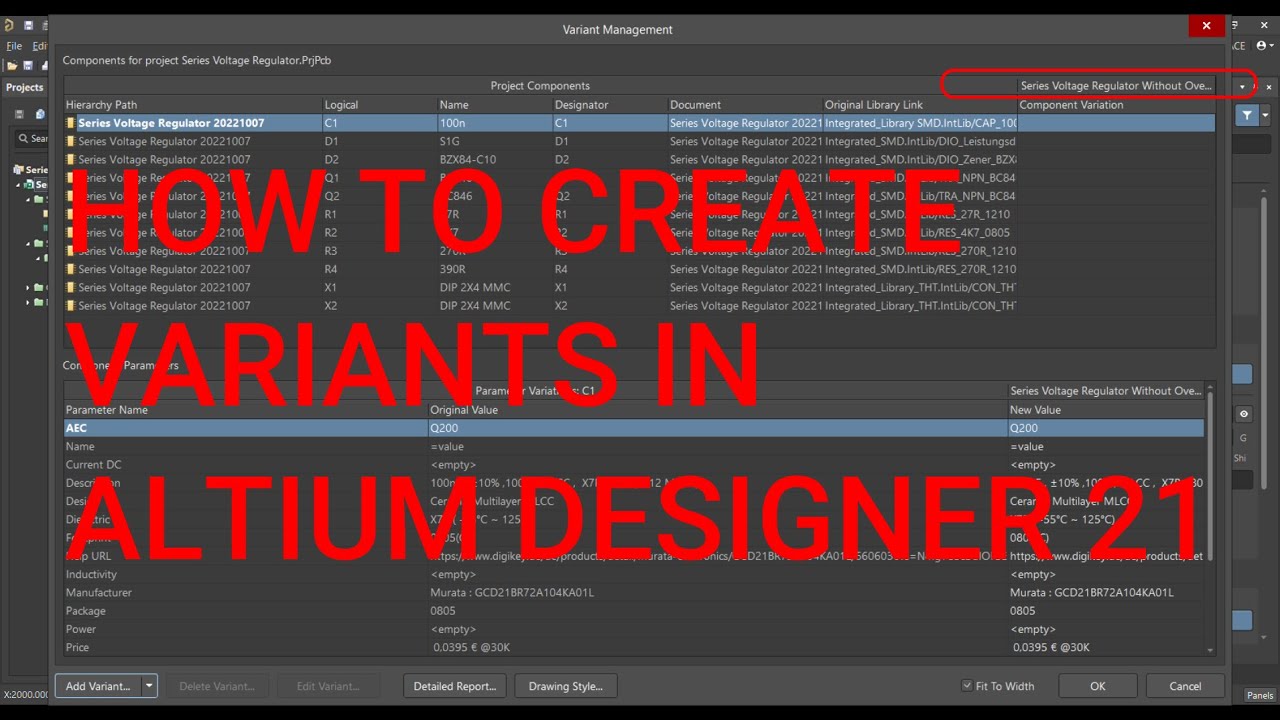Image resolution: width=1280 pixels, height=720 pixels.
Task: Click the Altium logo icon in background window
Action: [x=9, y=25]
